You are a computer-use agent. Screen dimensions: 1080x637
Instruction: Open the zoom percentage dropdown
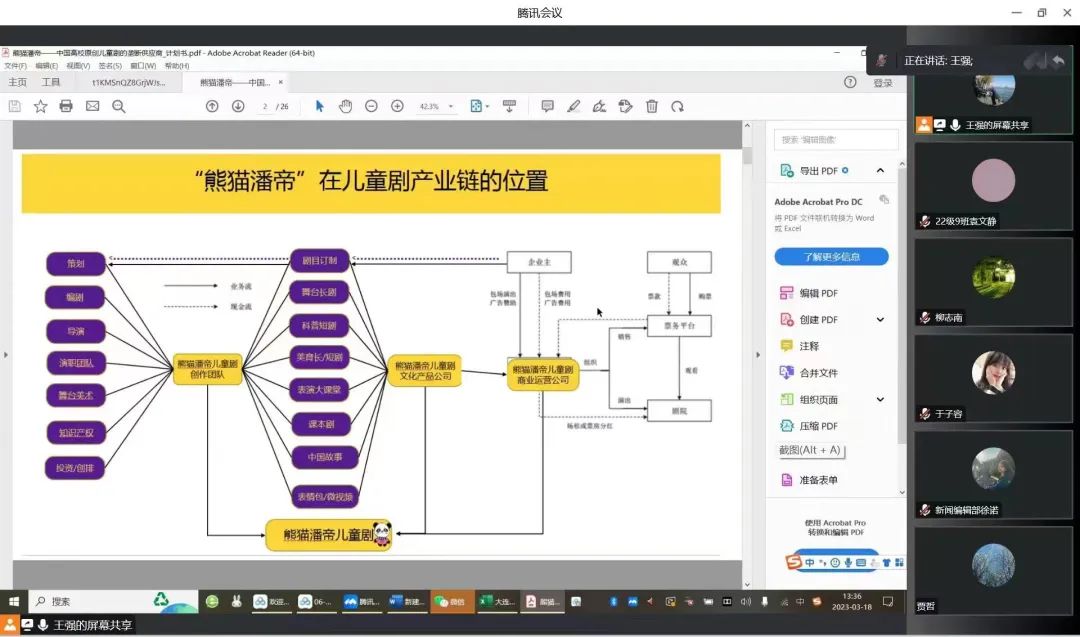(x=451, y=107)
